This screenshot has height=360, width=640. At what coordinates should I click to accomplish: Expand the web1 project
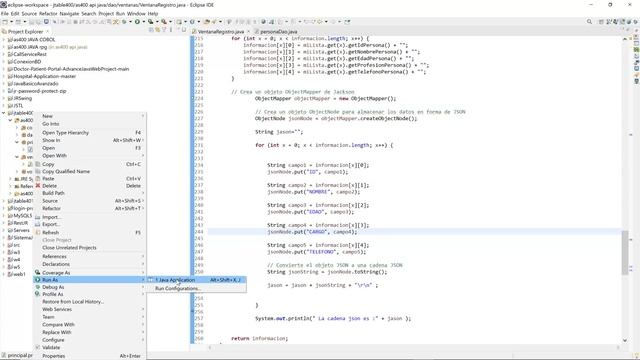pyautogui.click(x=4, y=274)
